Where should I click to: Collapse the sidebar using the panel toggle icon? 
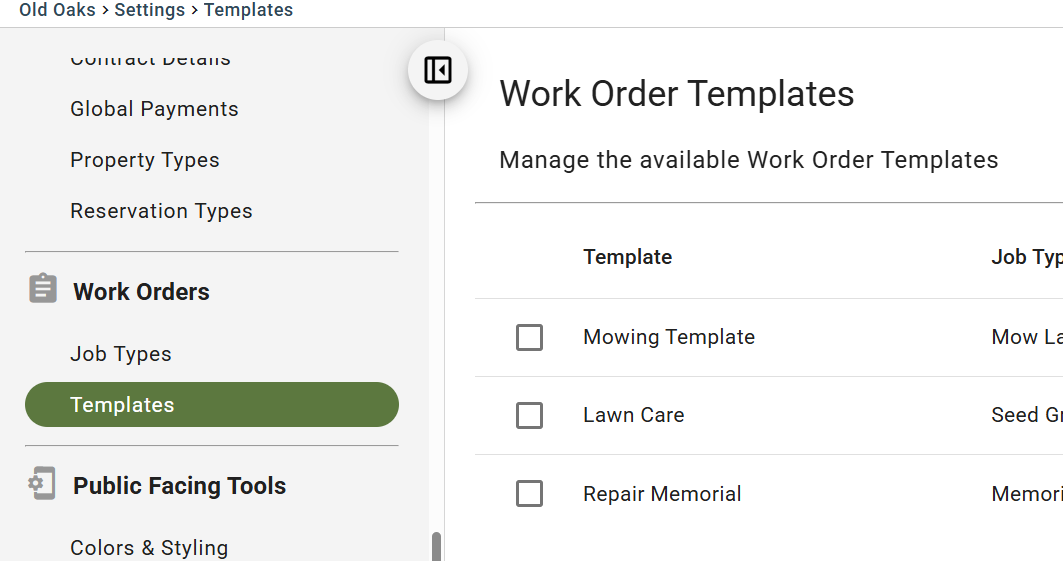pos(438,70)
